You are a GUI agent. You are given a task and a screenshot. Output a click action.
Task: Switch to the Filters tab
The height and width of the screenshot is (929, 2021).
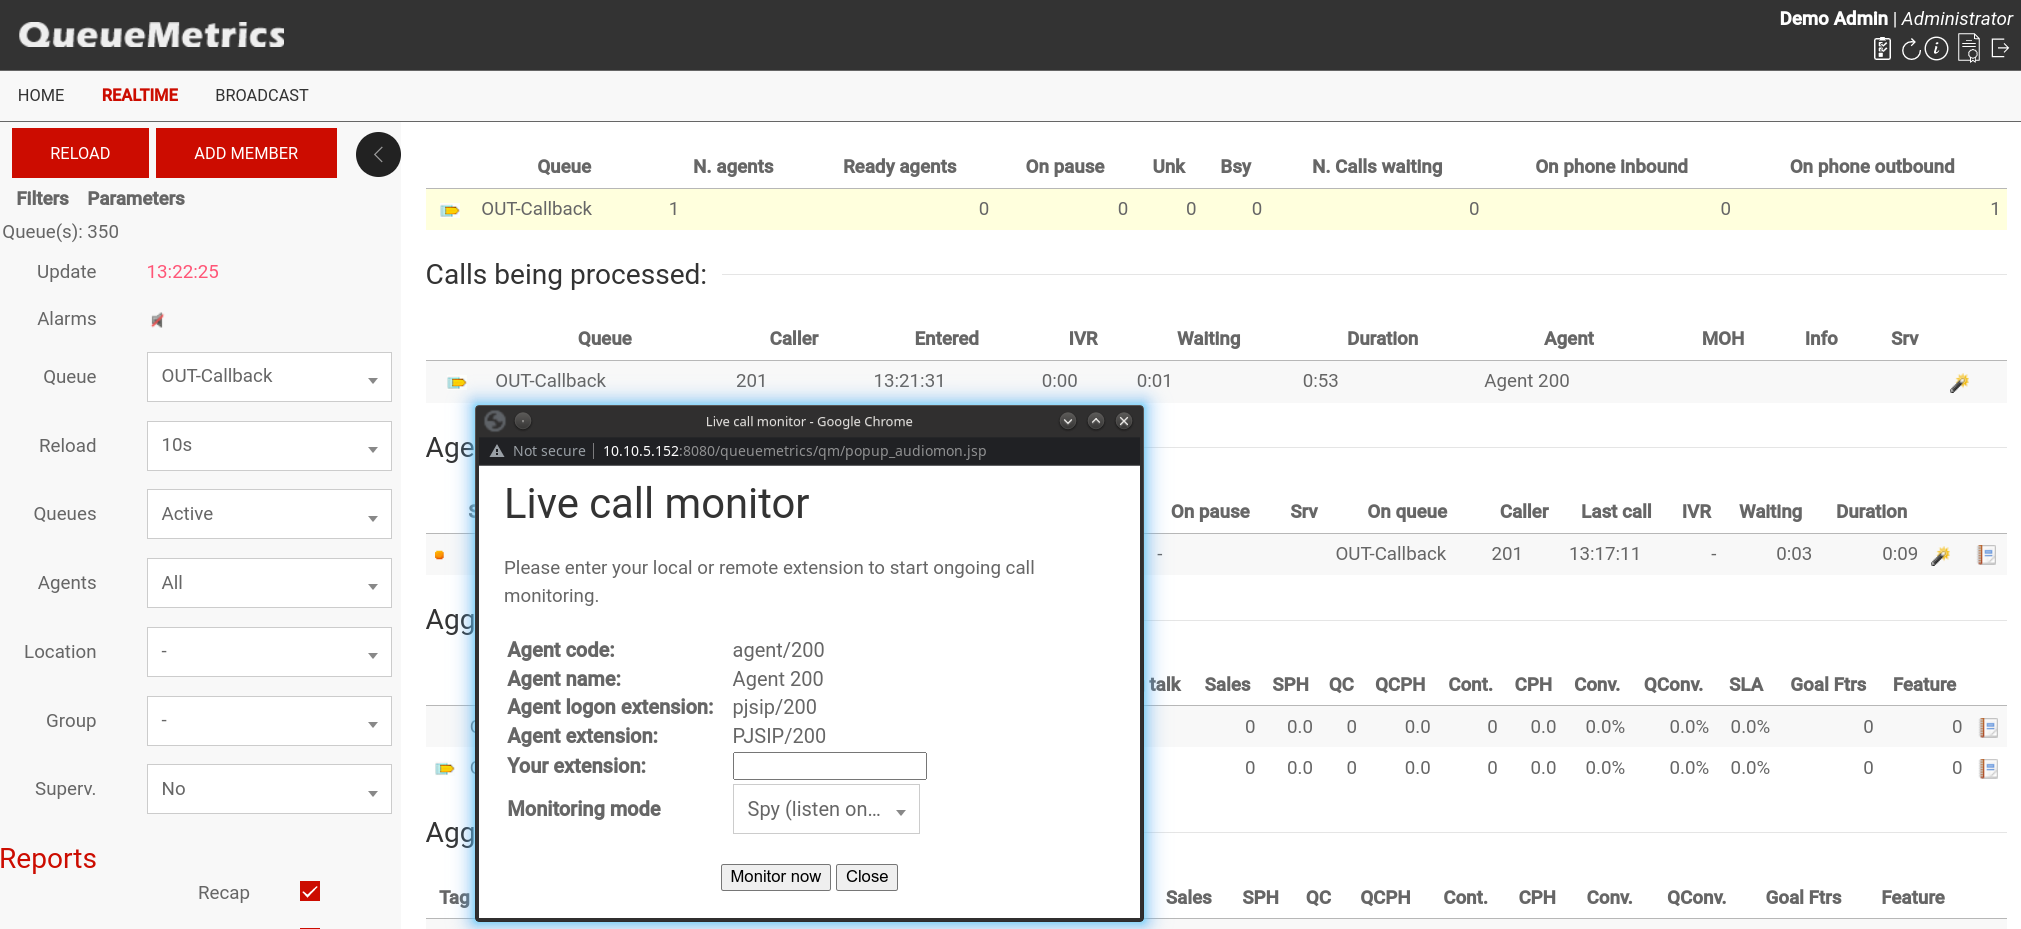tap(43, 198)
